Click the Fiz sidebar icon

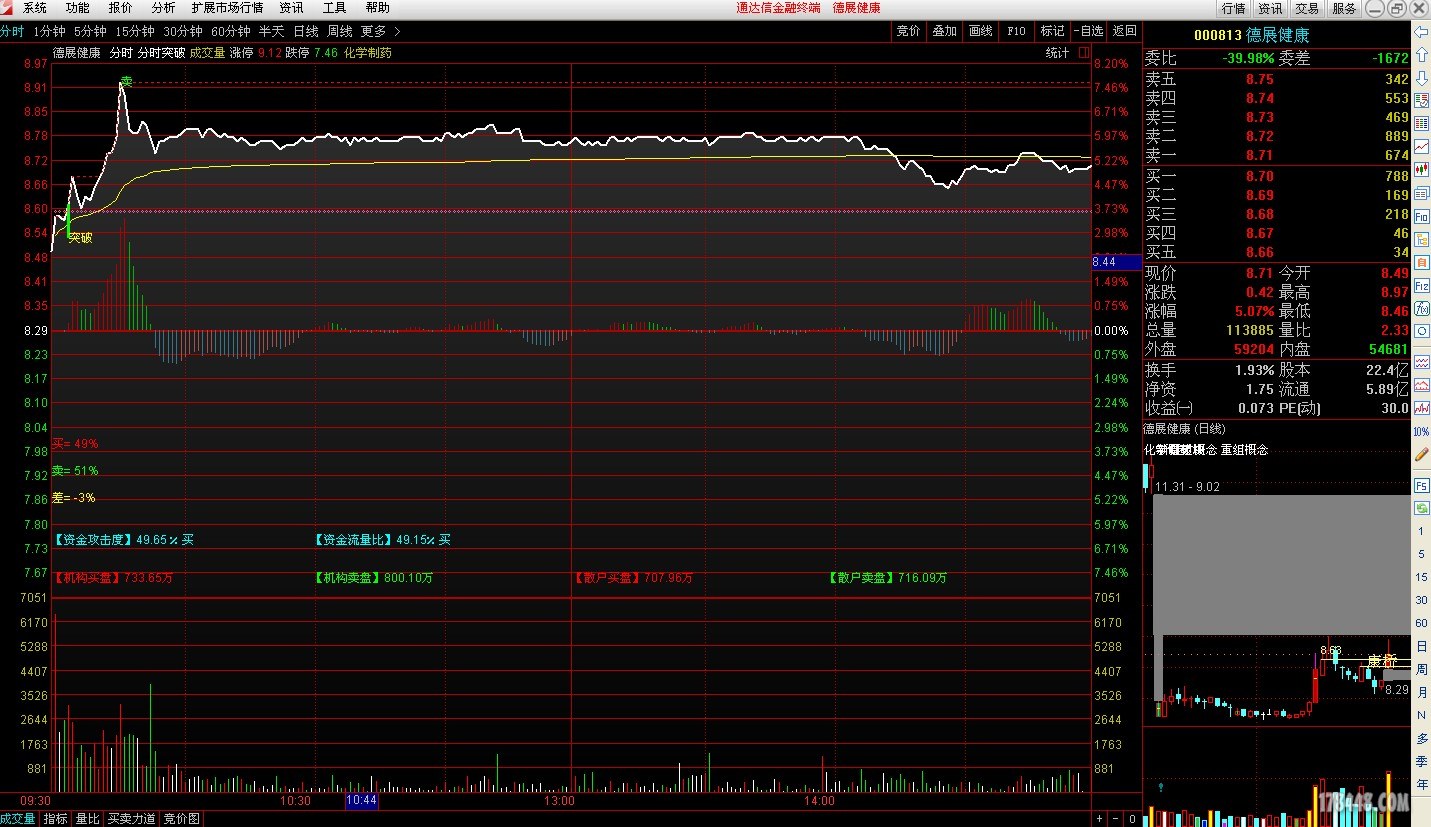(1421, 285)
